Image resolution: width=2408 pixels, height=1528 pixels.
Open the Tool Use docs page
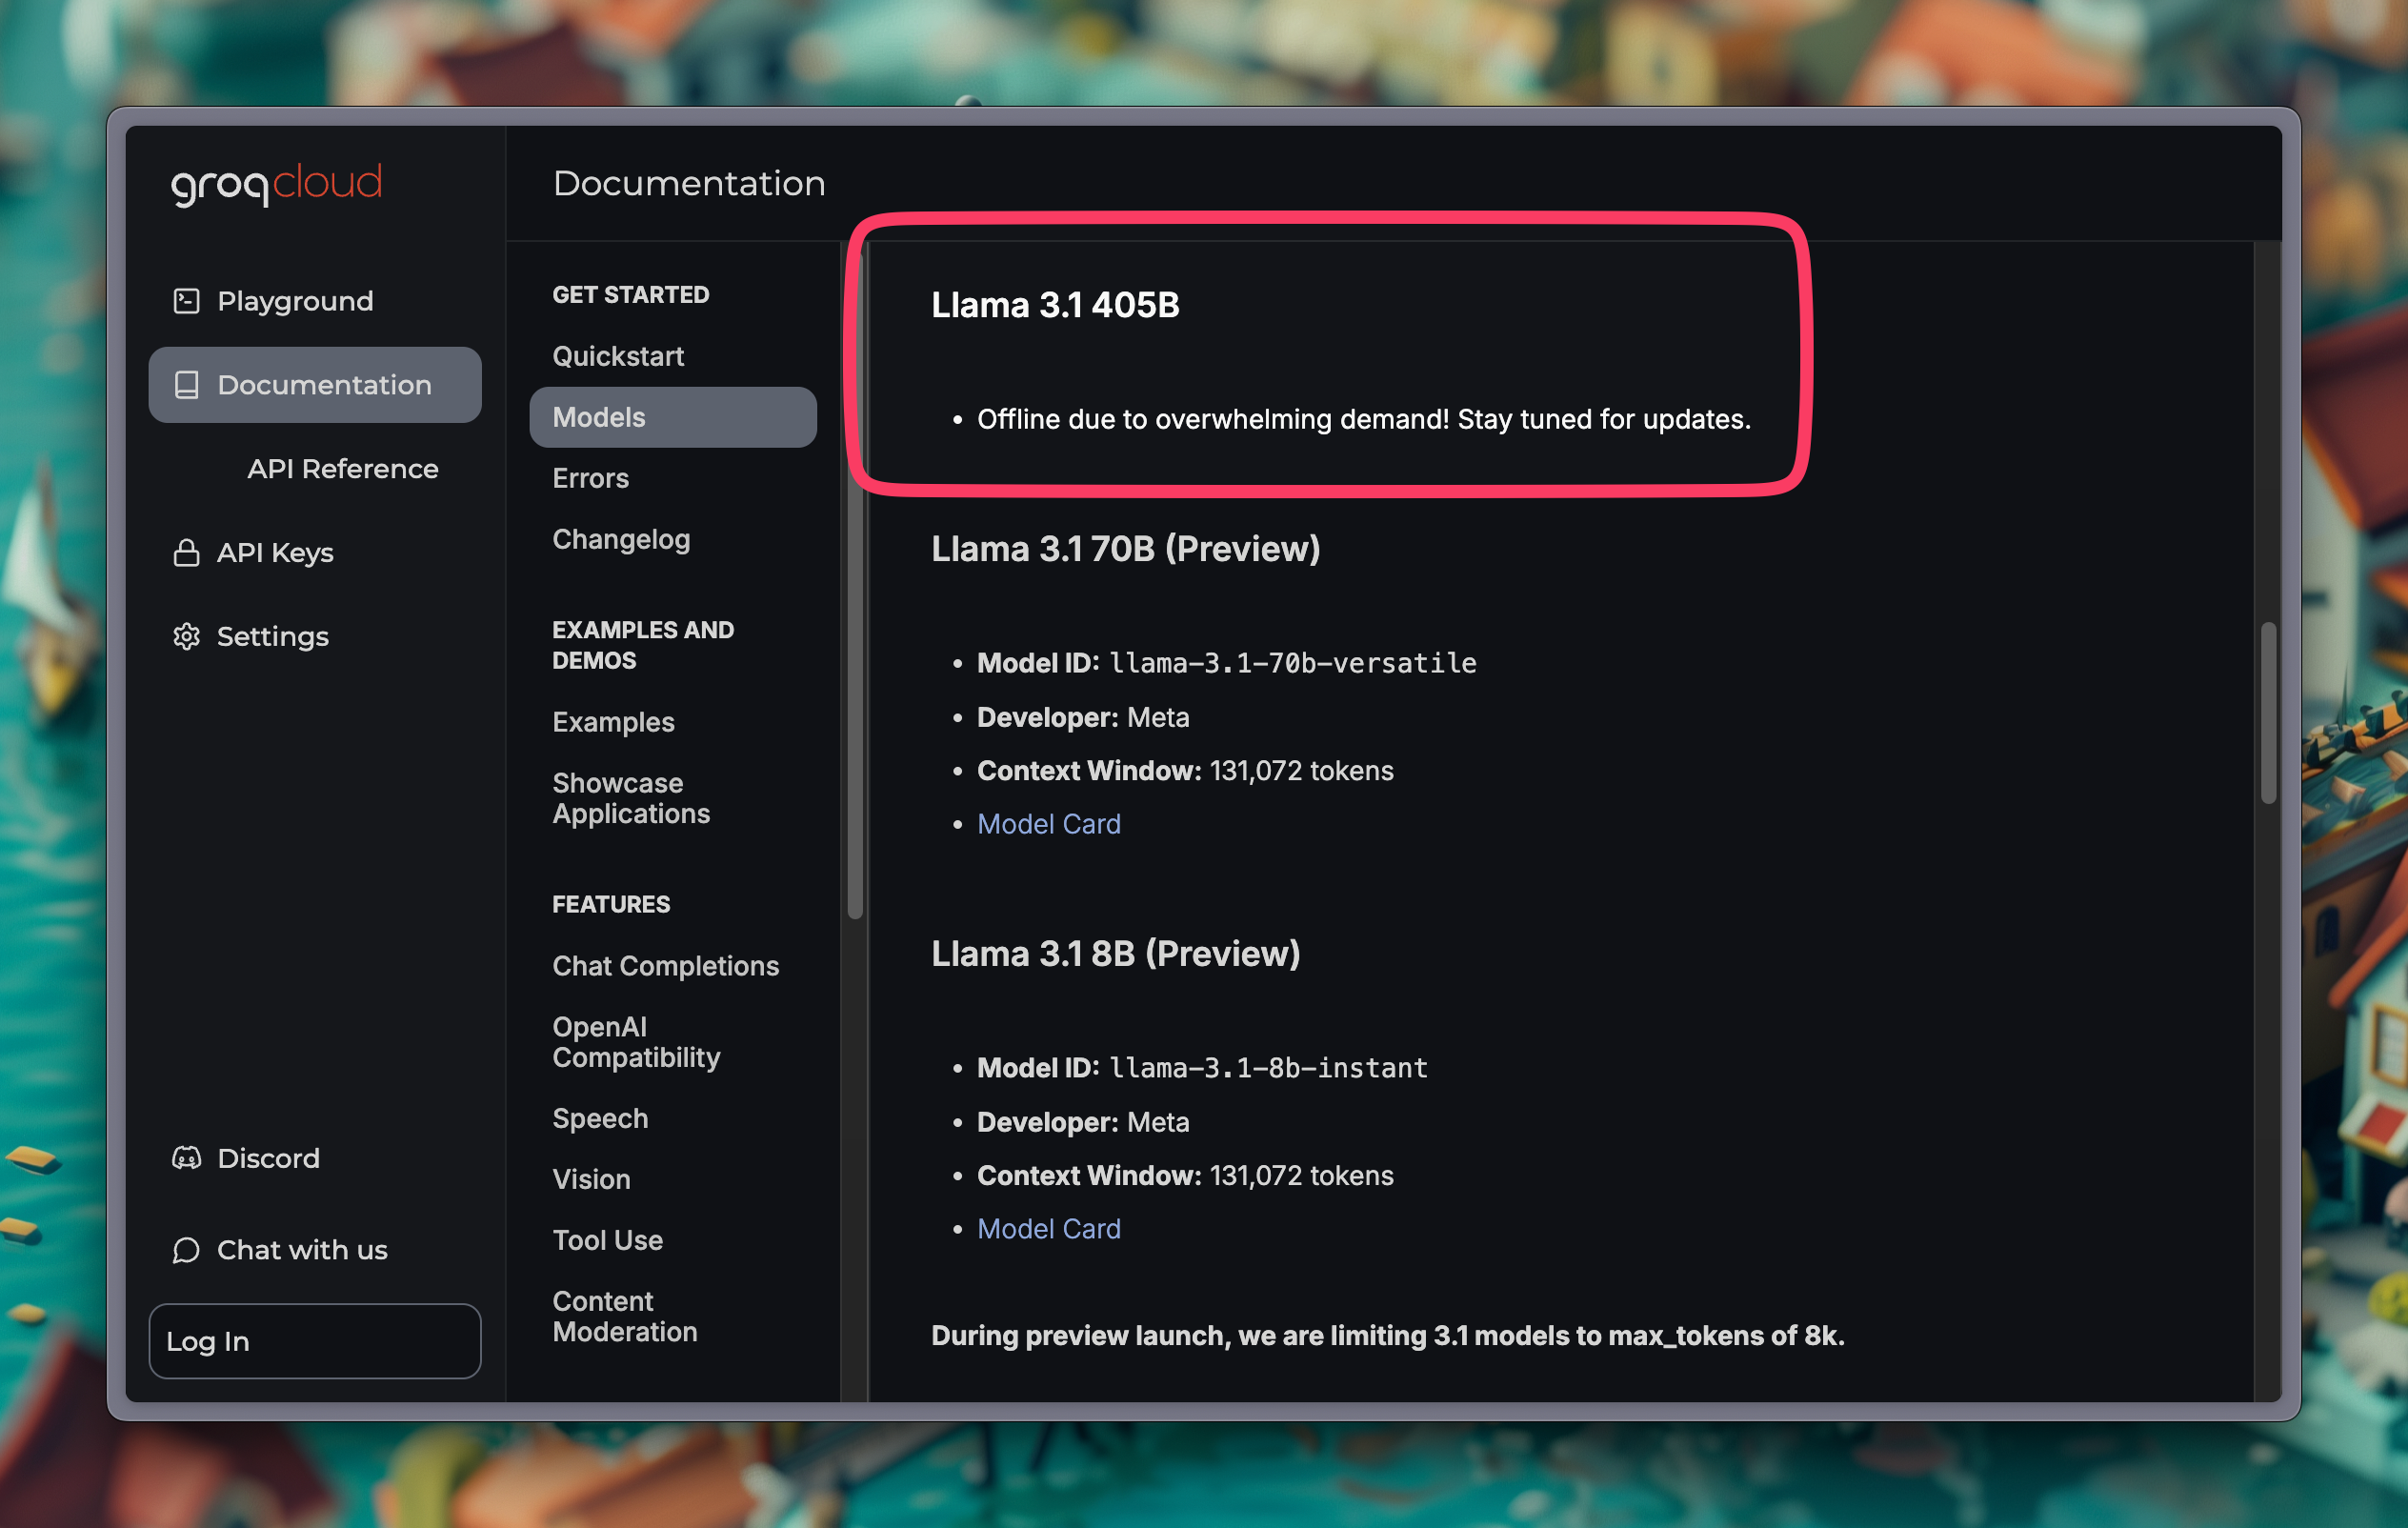coord(608,1240)
